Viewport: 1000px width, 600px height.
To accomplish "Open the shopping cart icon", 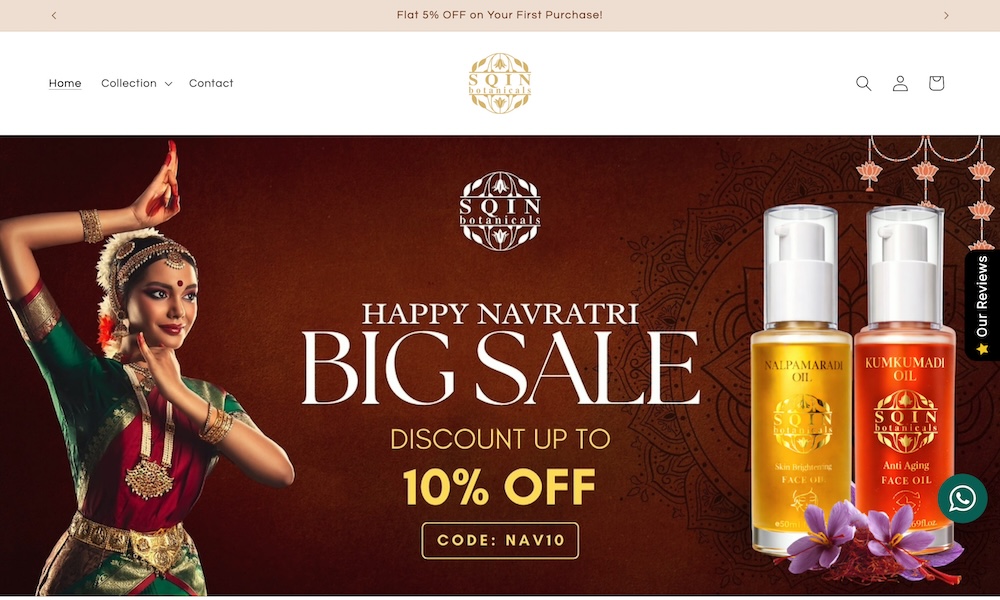I will pos(936,83).
